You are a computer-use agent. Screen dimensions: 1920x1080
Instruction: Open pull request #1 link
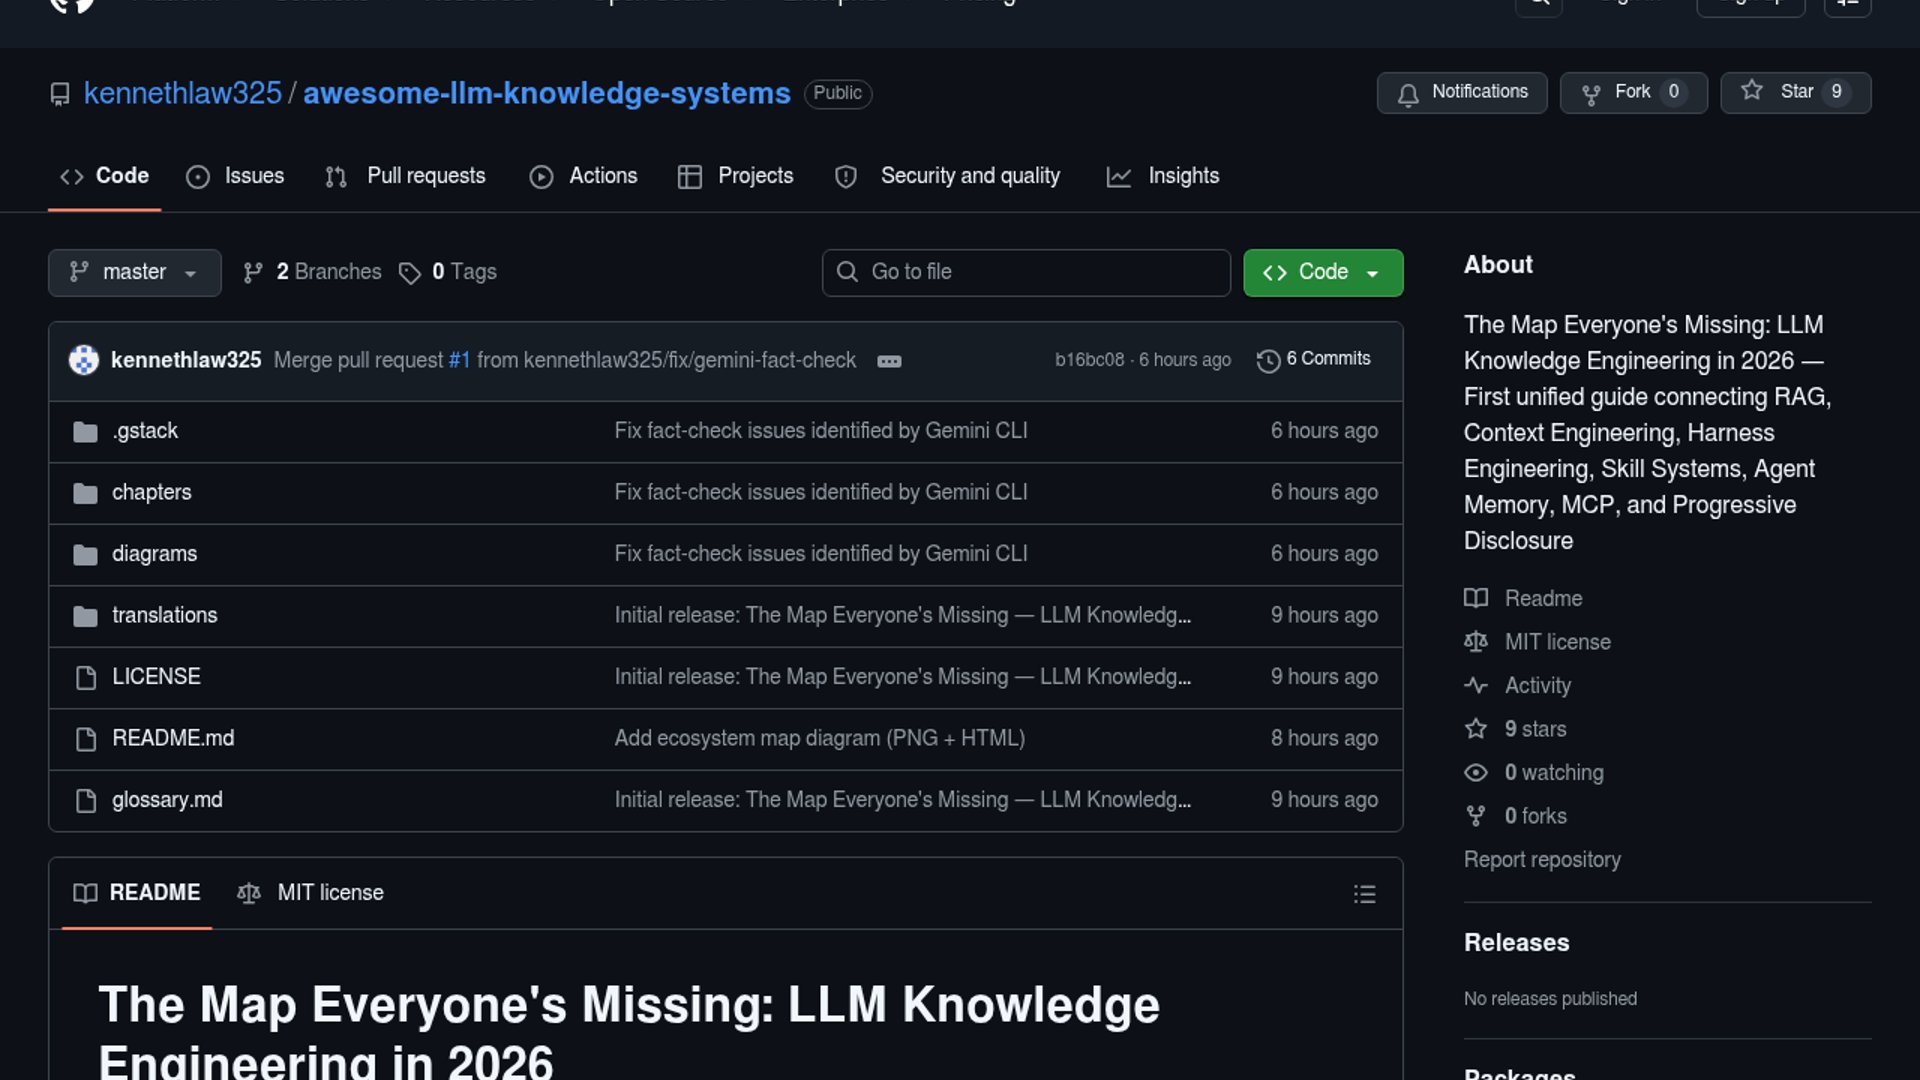pyautogui.click(x=459, y=361)
